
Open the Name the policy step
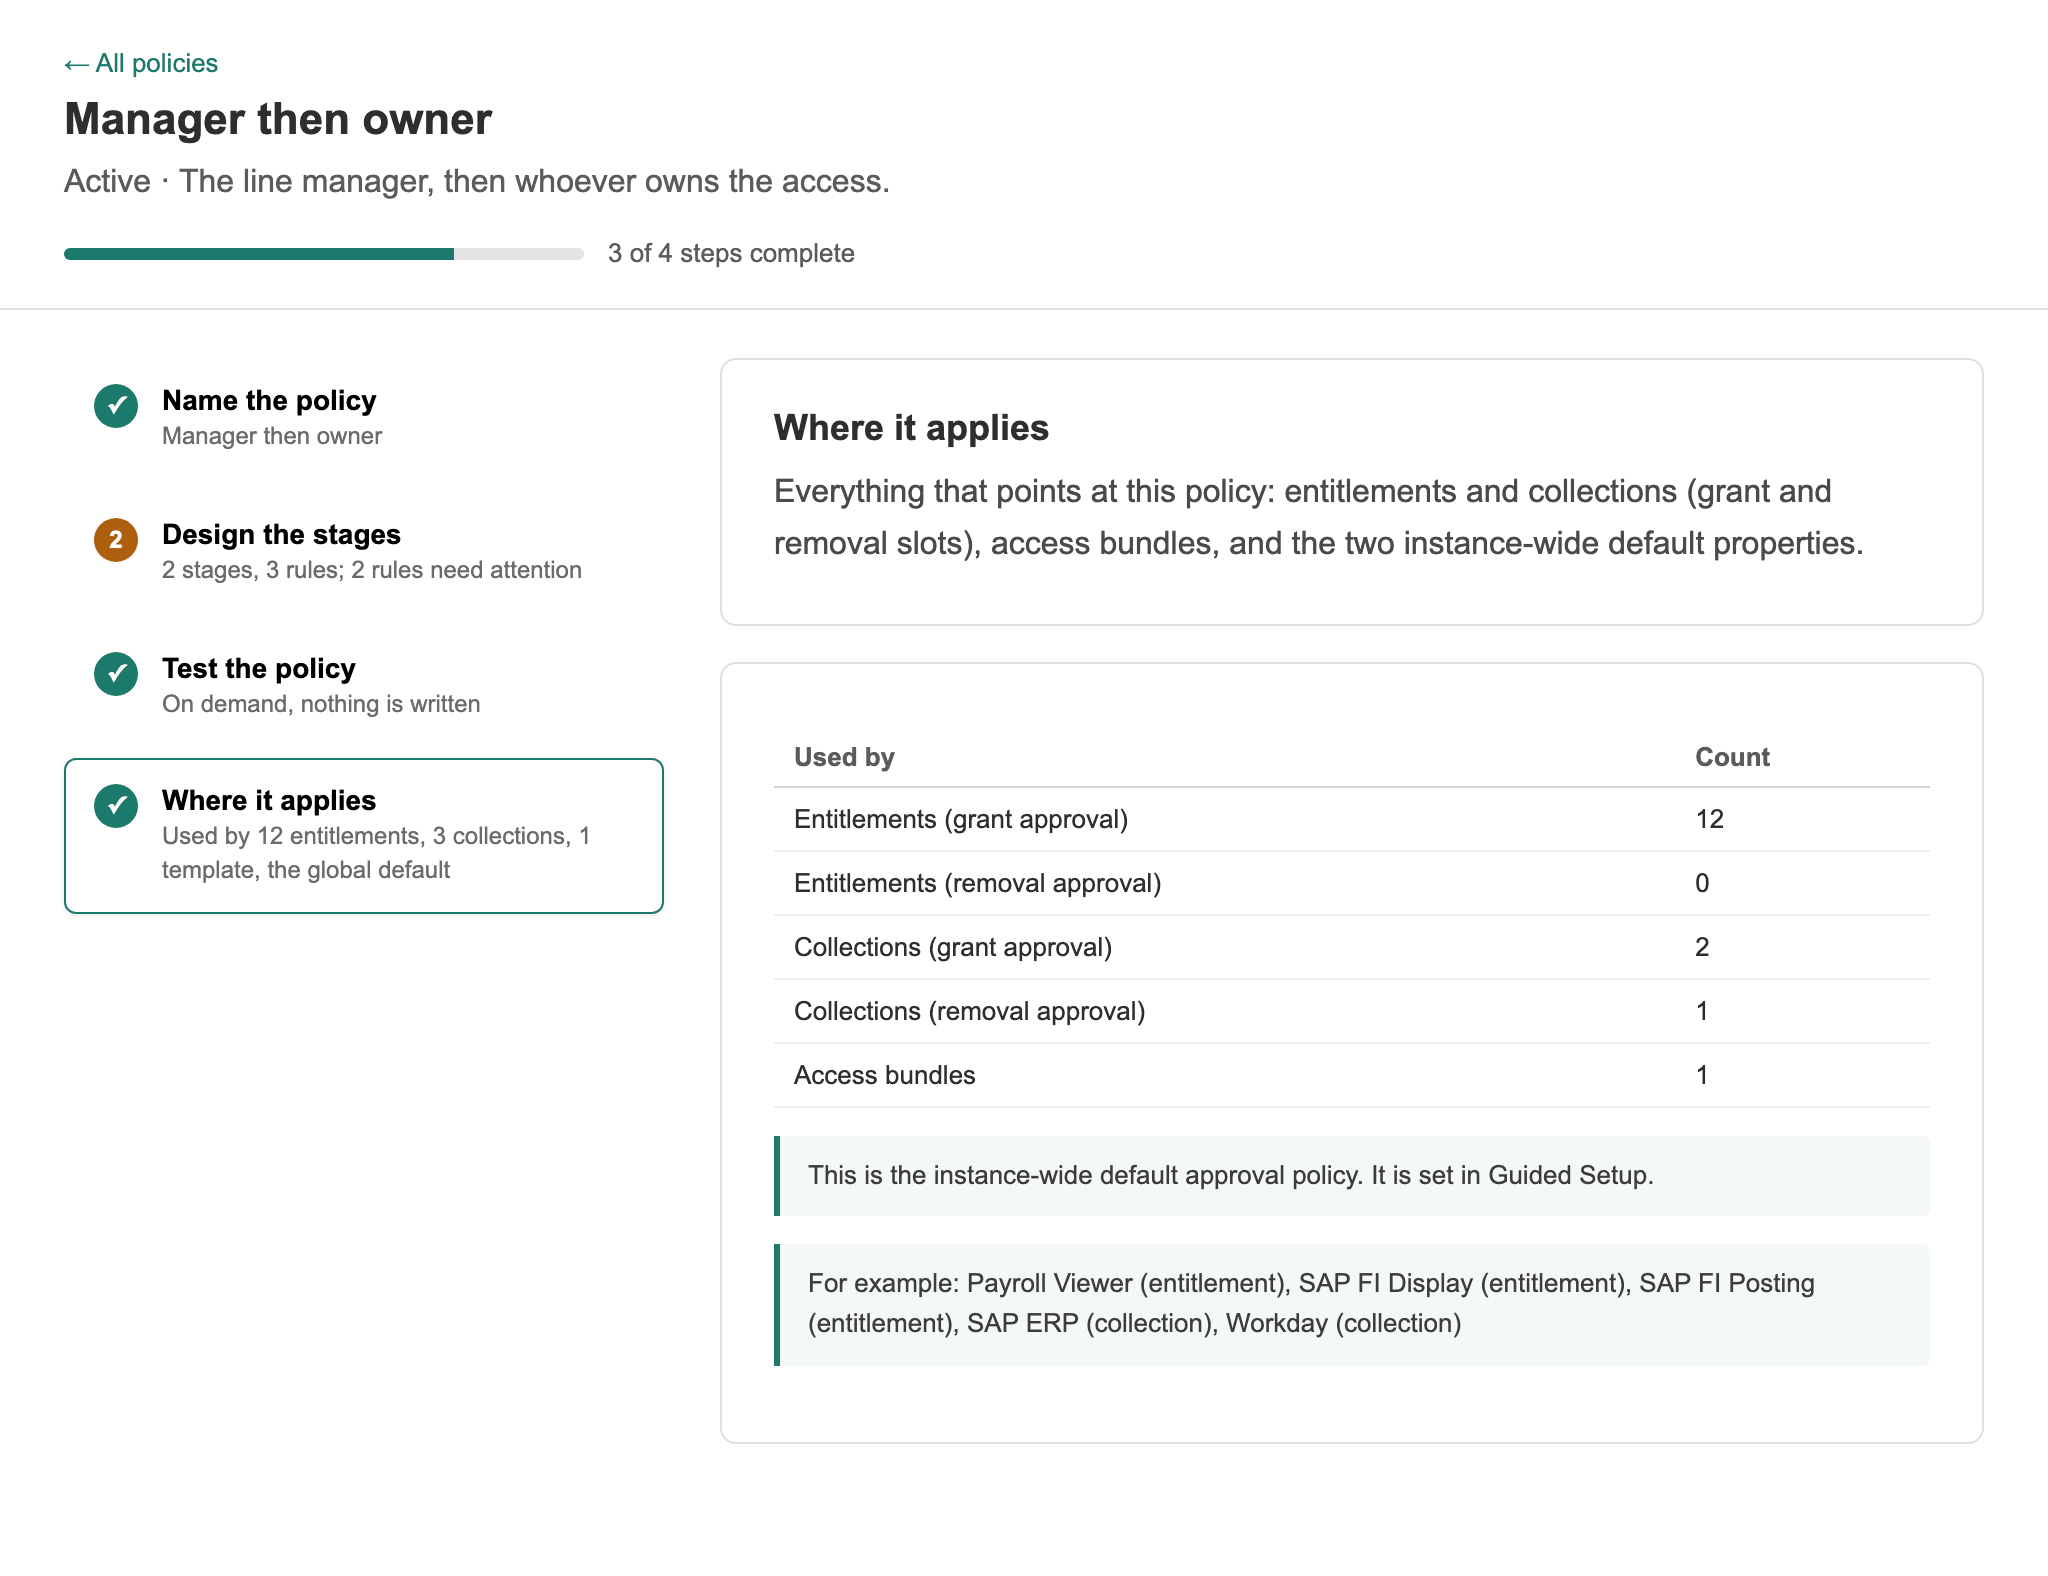pyautogui.click(x=364, y=417)
